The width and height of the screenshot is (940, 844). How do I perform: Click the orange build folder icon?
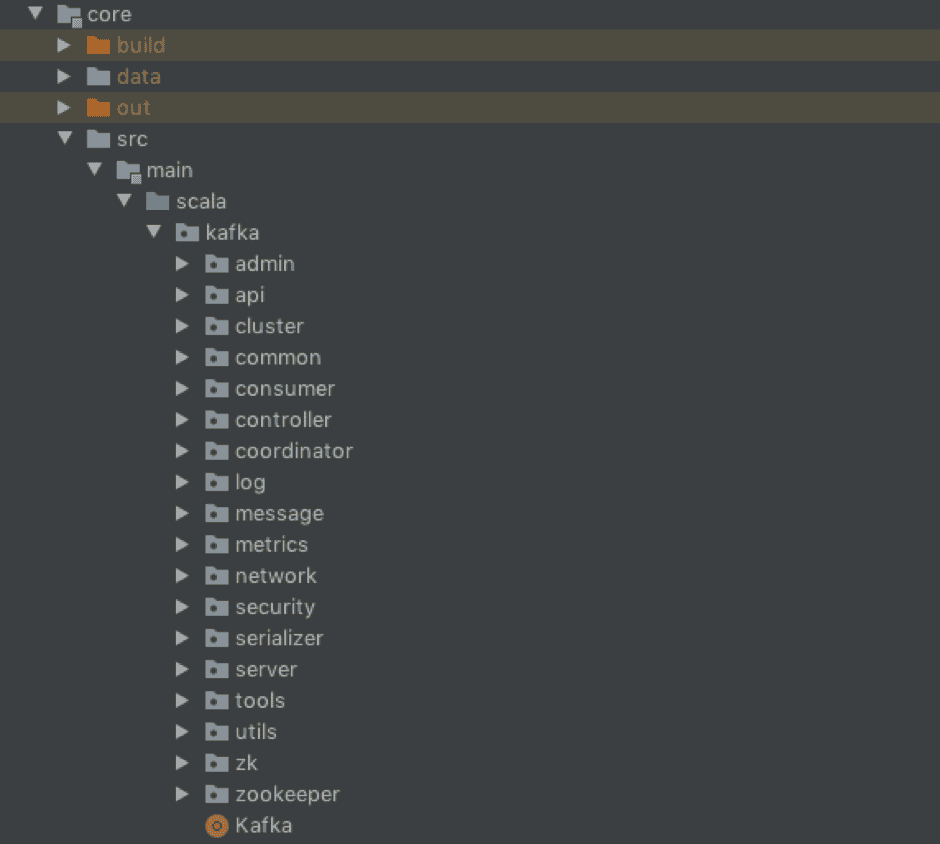tap(98, 45)
